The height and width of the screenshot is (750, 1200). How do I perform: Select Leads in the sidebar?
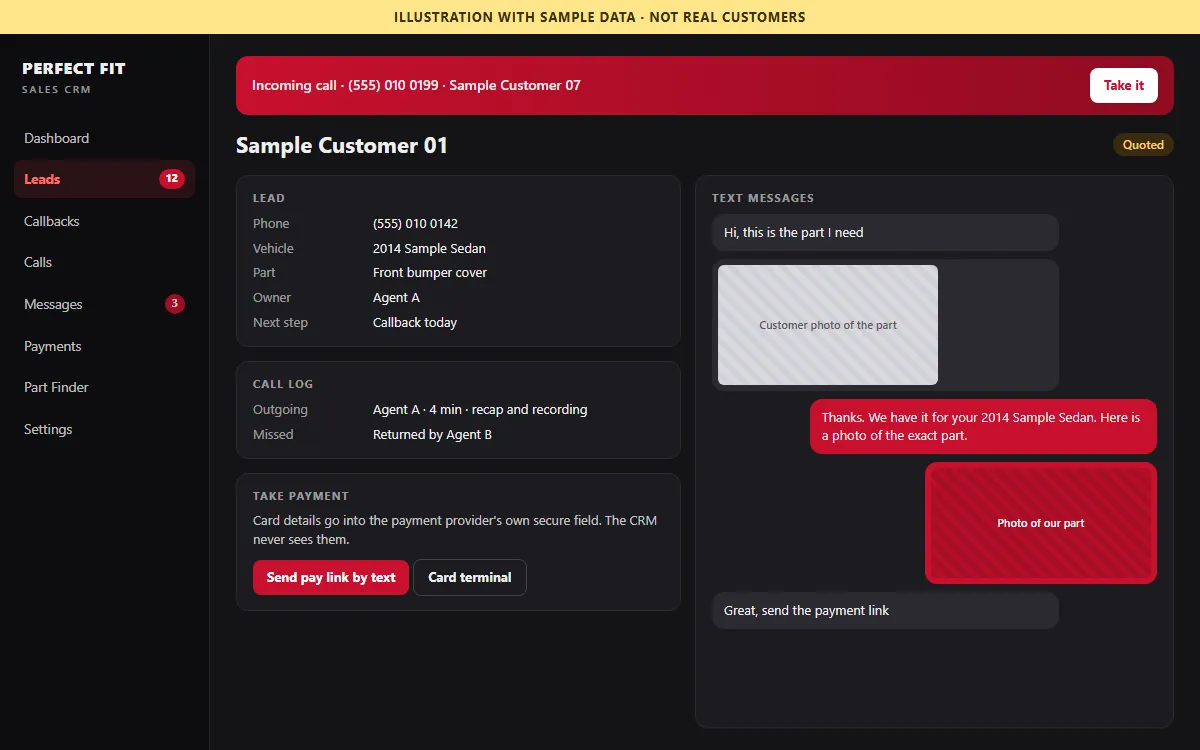pyautogui.click(x=104, y=179)
